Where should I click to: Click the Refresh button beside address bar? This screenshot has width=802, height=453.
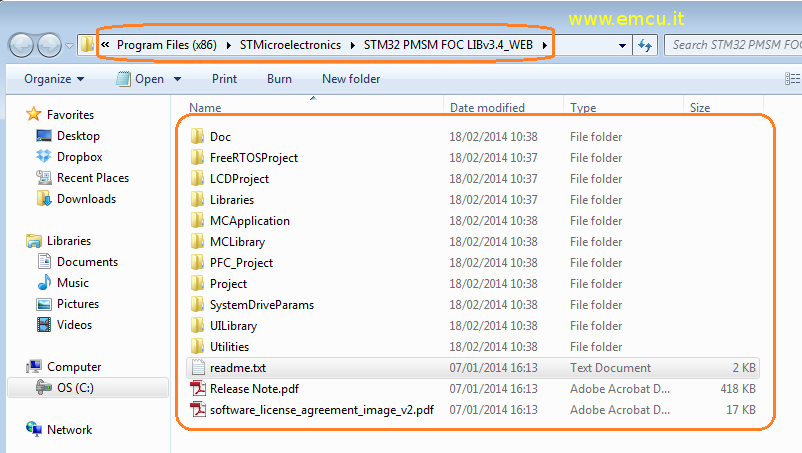pyautogui.click(x=644, y=46)
